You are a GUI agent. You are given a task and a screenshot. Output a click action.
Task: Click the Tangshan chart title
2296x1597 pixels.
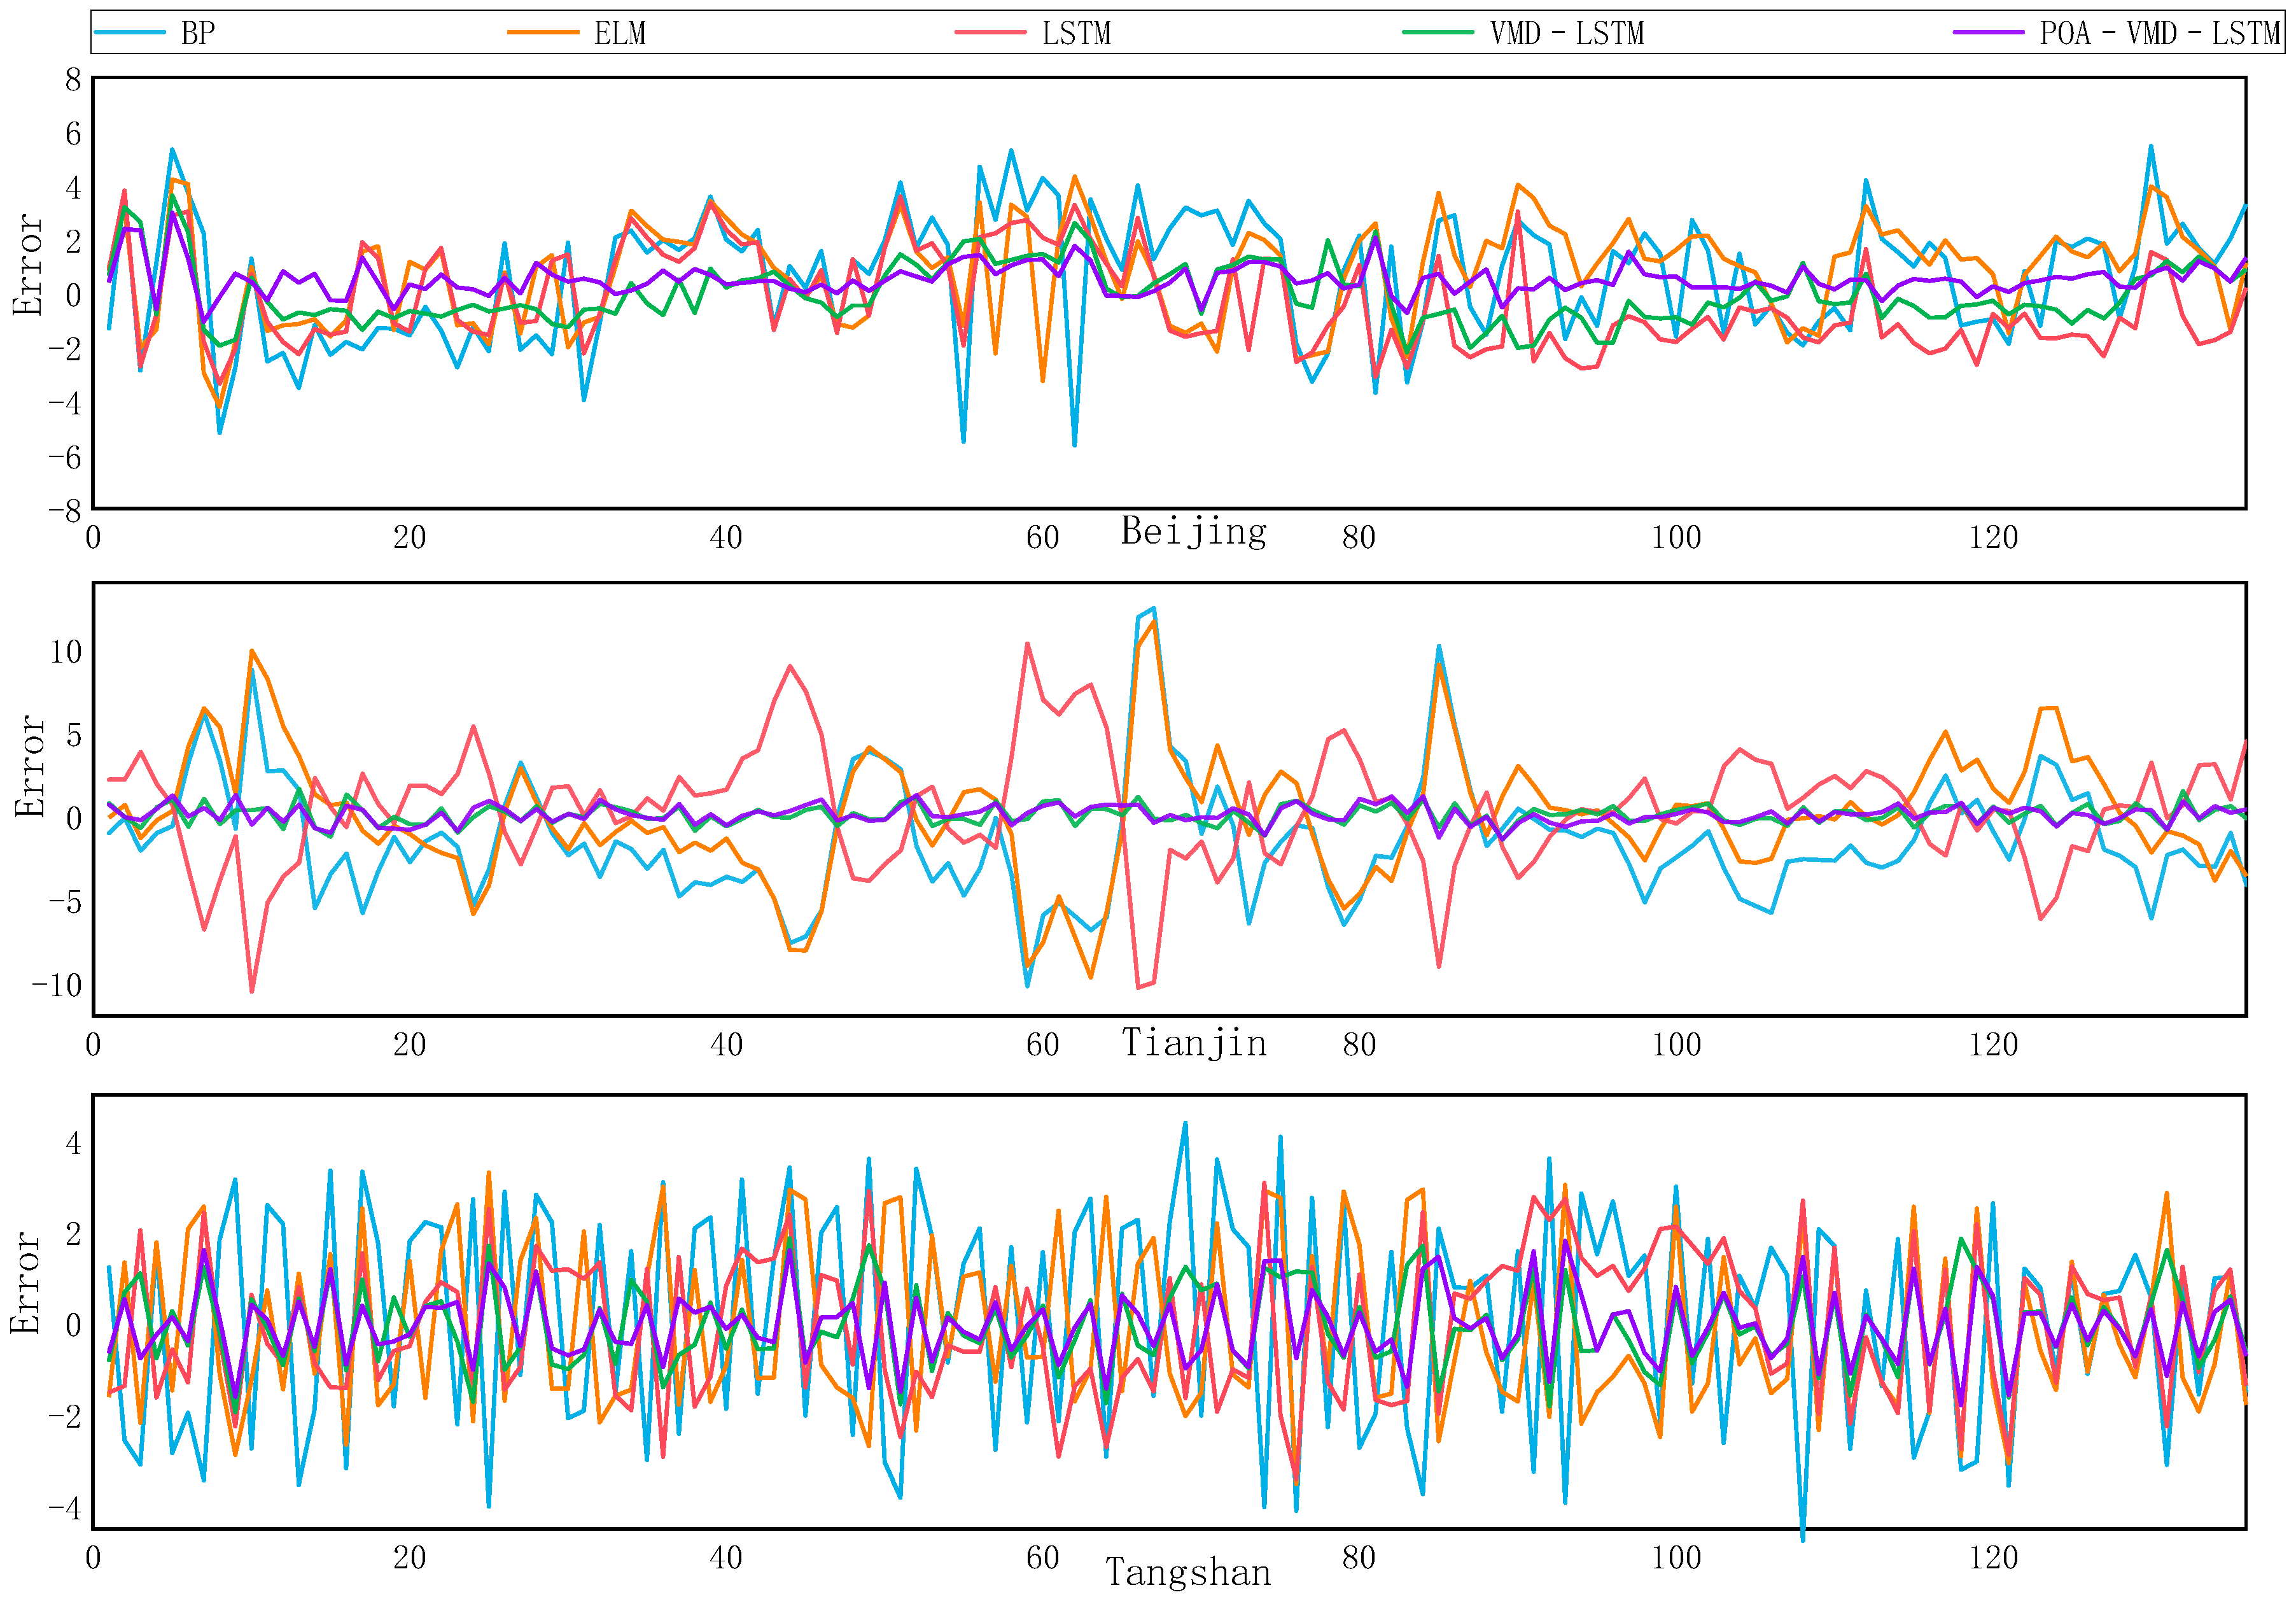[1188, 1573]
